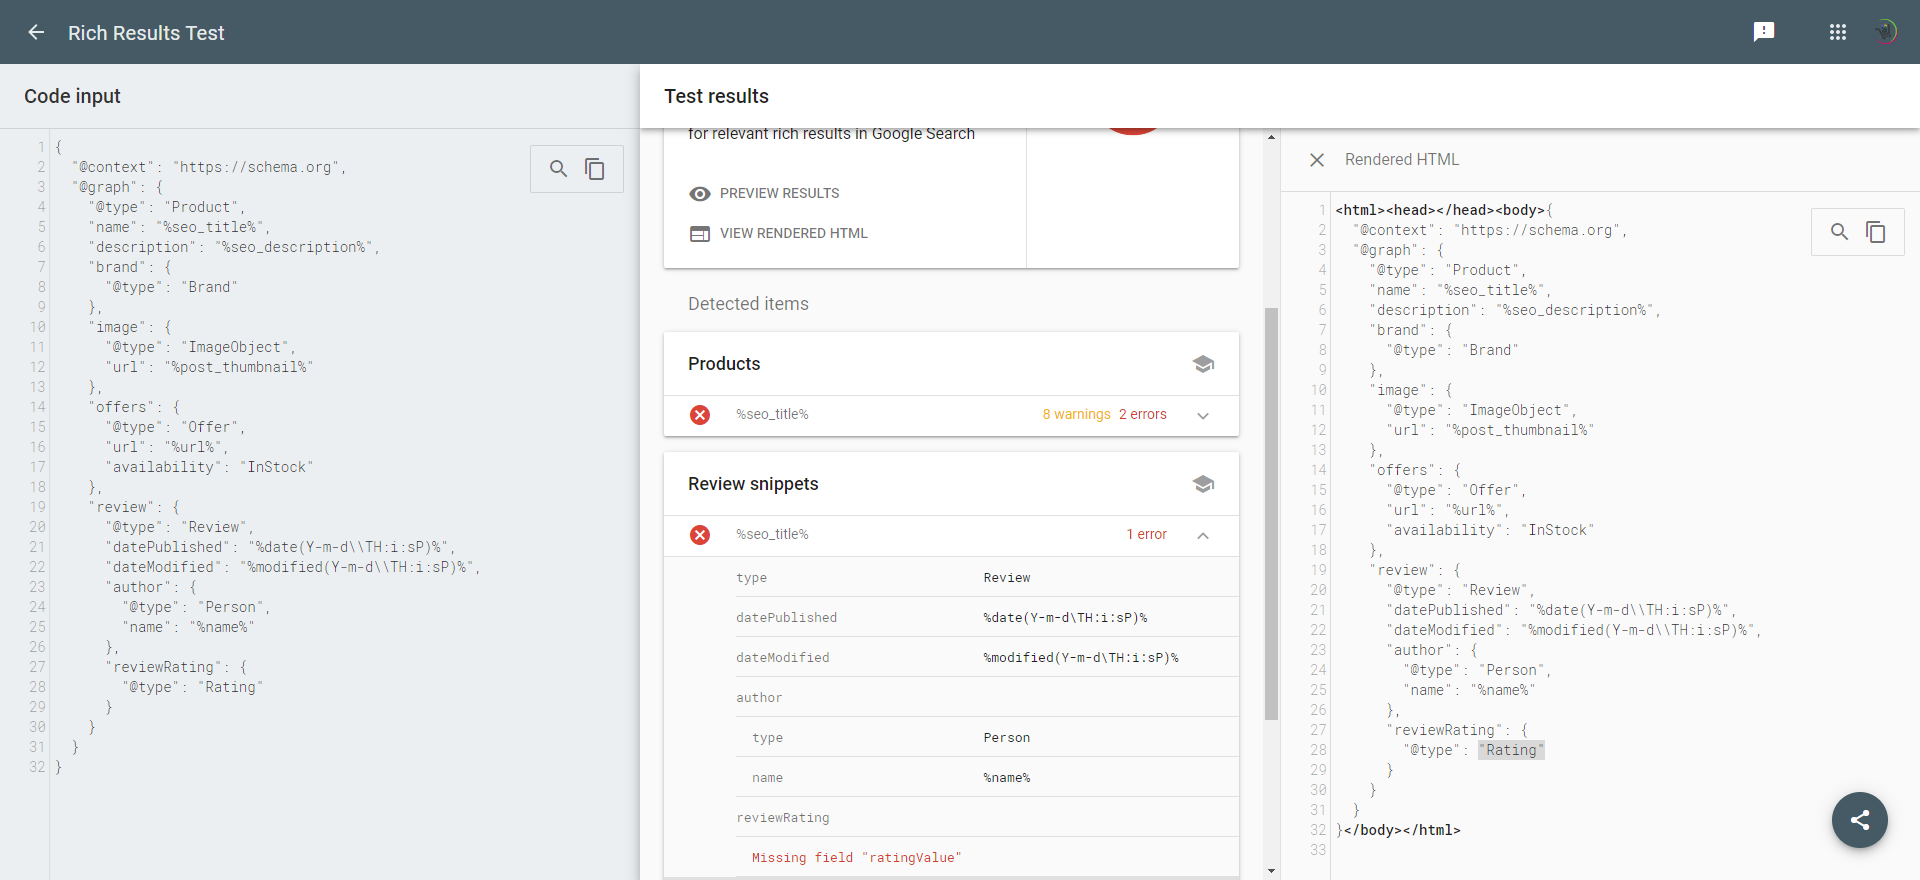Open the send feedback icon
The image size is (1920, 880).
1764,32
